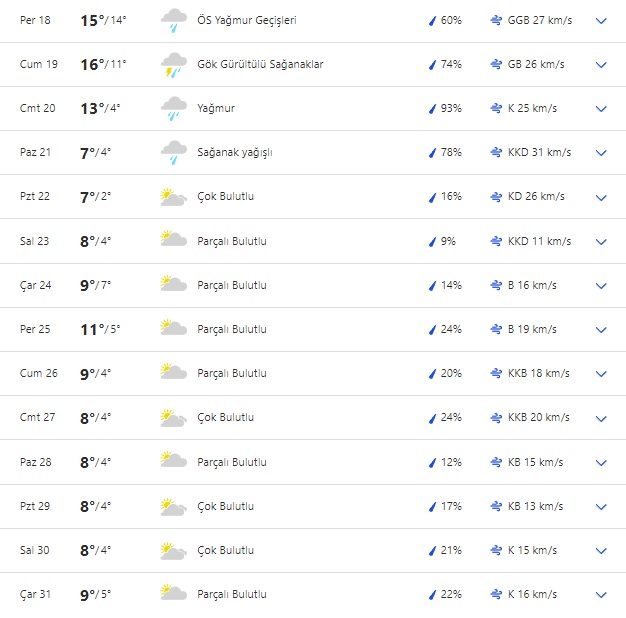Expand the Per 18 forecast details
Viewport: 626px width, 618px height.
click(601, 20)
